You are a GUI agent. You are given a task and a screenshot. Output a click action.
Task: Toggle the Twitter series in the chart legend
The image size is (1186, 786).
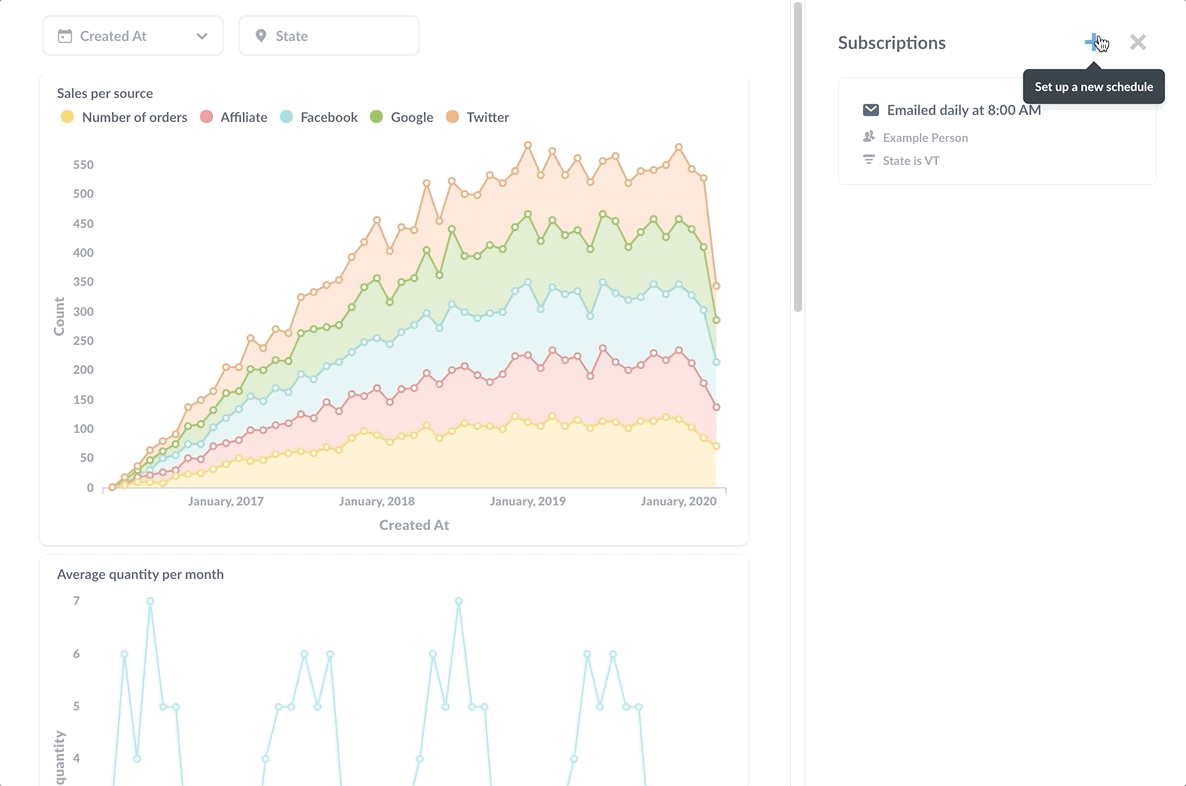452,117
